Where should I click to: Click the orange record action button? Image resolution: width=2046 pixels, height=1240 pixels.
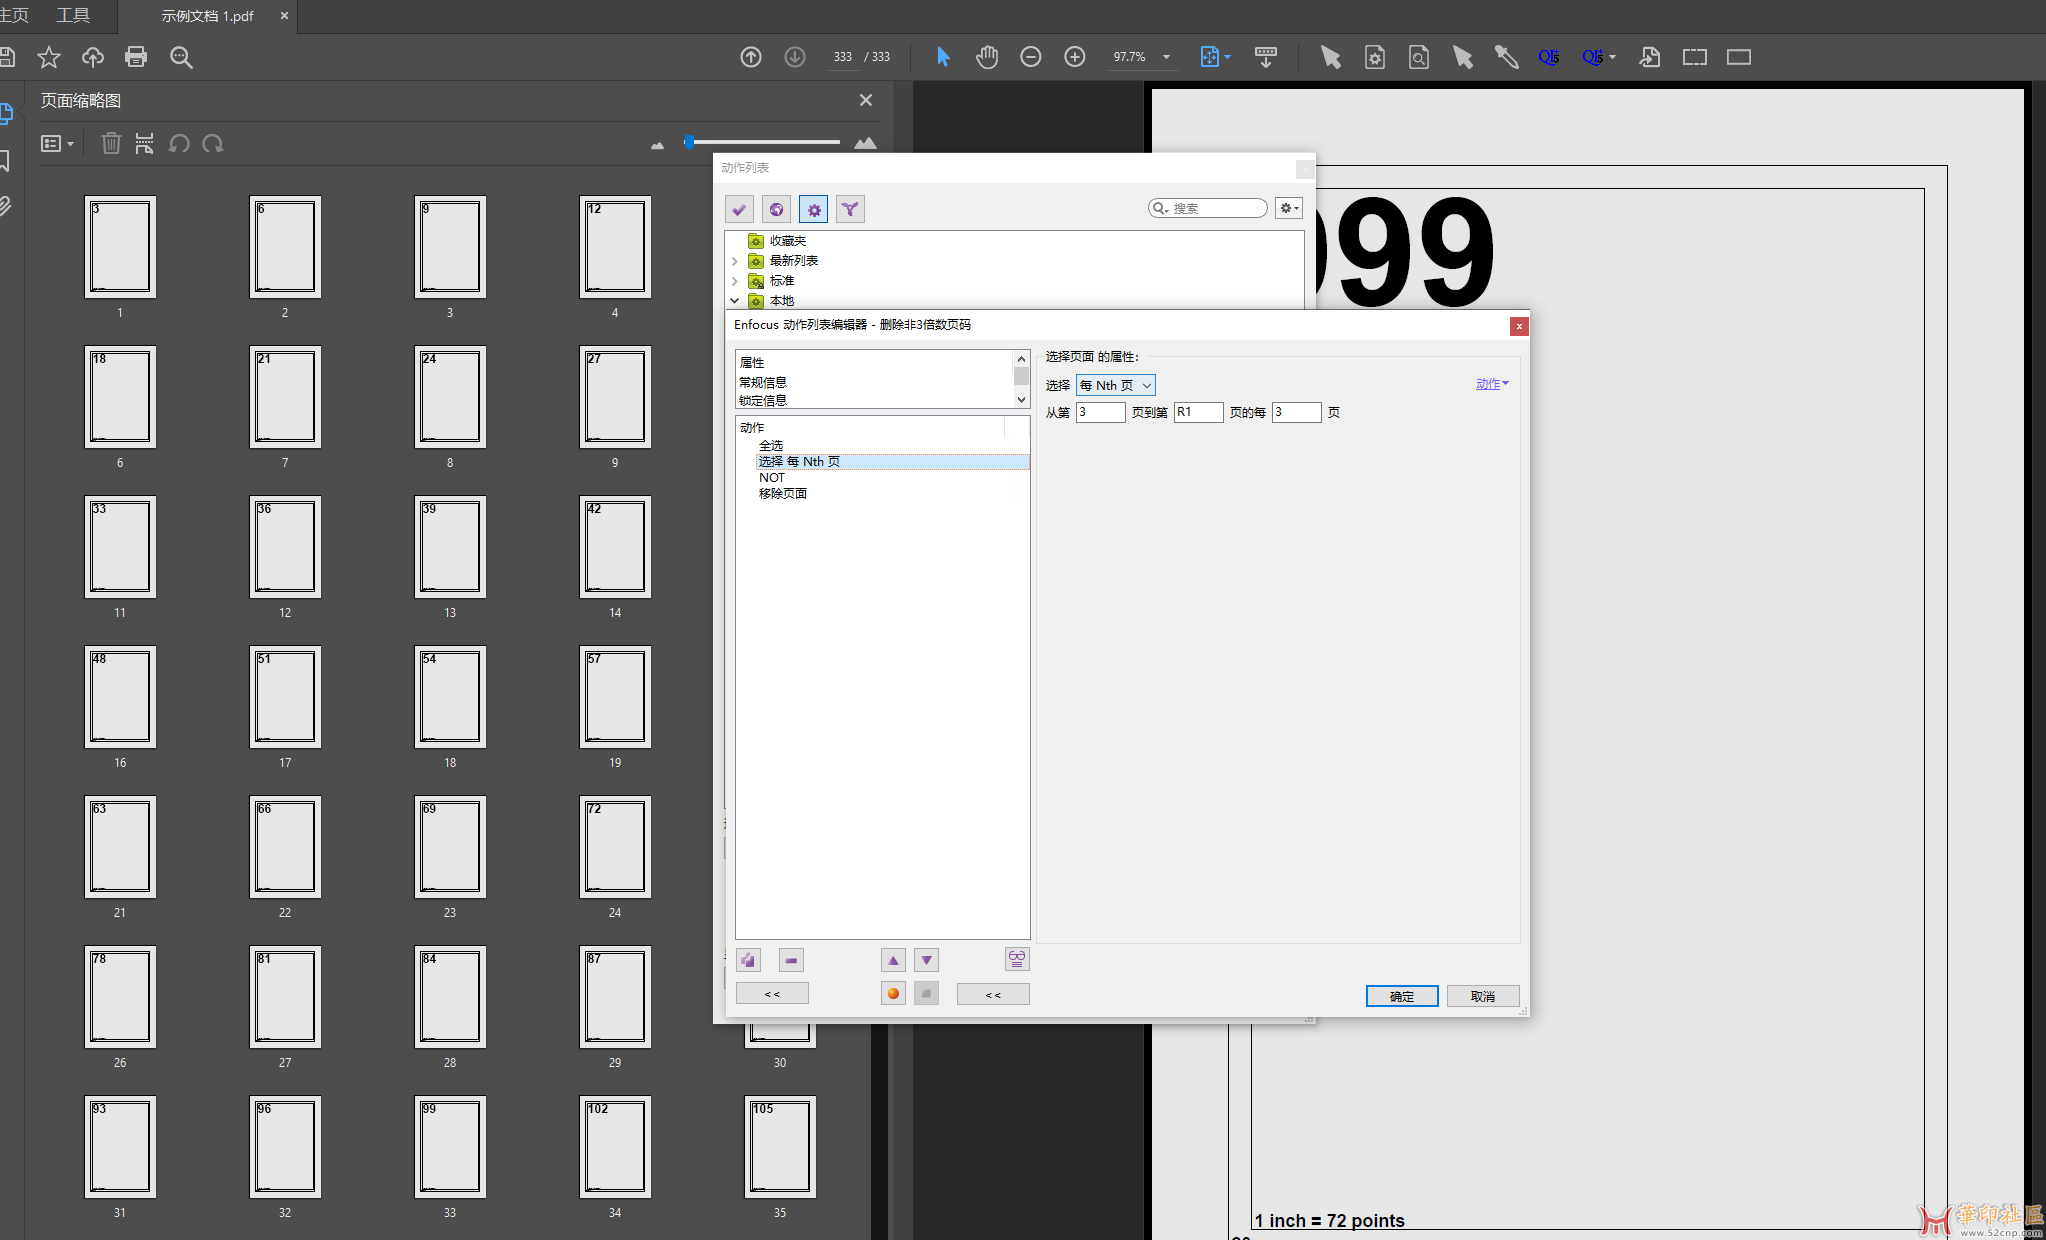893,993
